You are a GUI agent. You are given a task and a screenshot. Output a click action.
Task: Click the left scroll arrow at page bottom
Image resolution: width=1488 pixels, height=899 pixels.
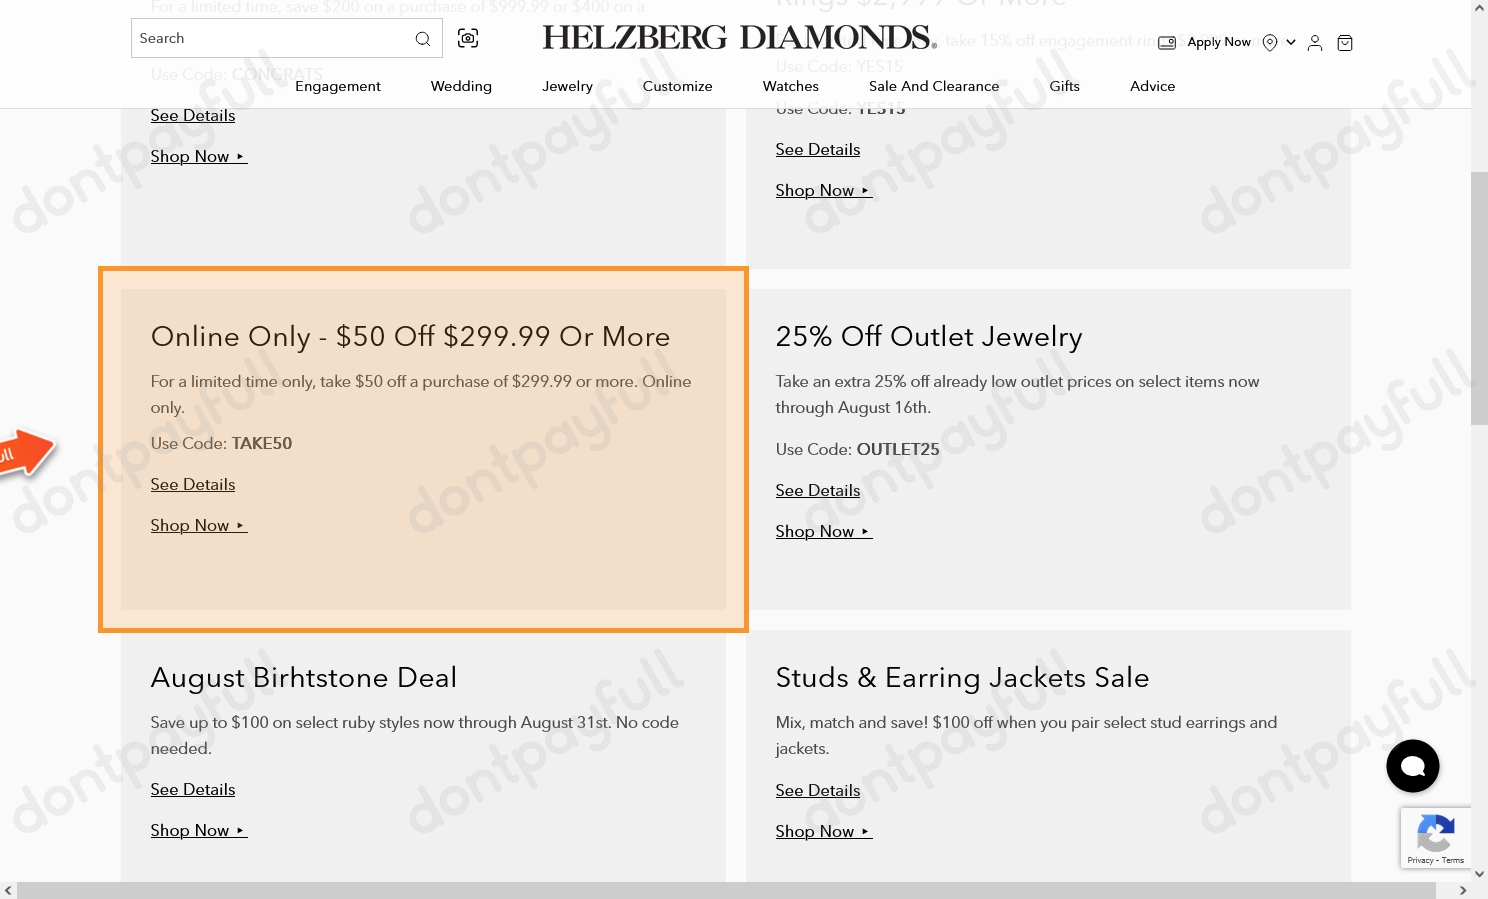(x=8, y=890)
